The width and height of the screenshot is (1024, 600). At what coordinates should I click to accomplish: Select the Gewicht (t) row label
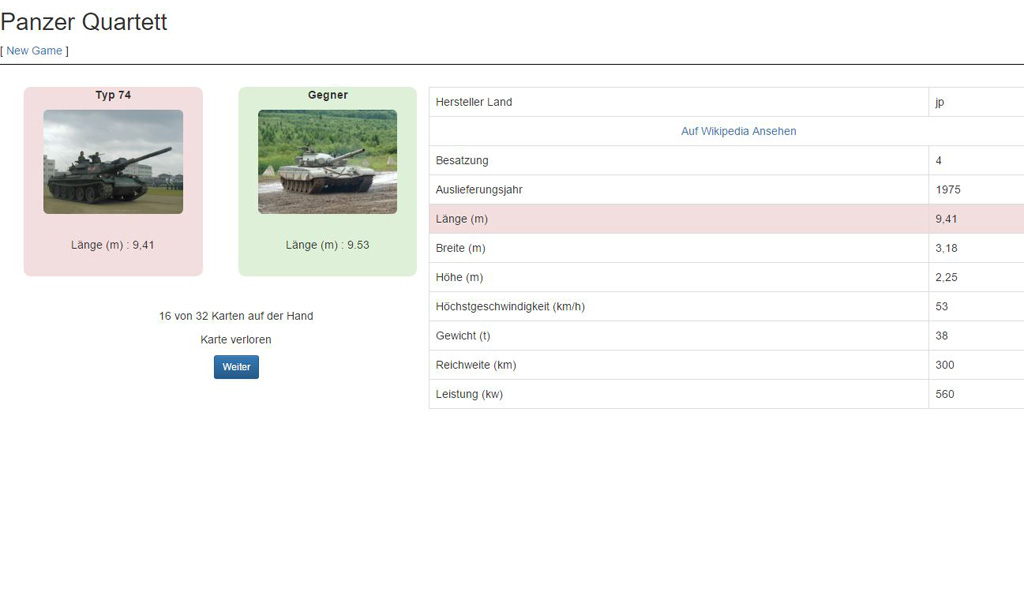pyautogui.click(x=463, y=336)
